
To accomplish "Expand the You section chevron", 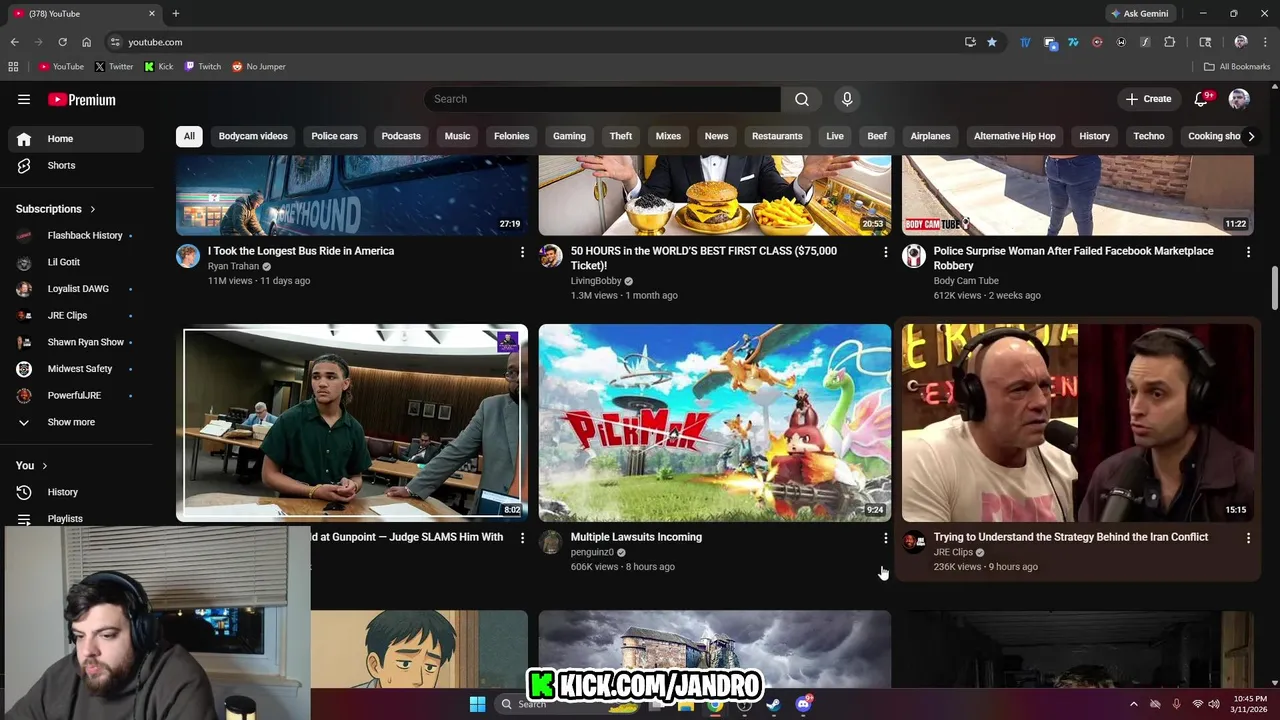I will (44, 466).
